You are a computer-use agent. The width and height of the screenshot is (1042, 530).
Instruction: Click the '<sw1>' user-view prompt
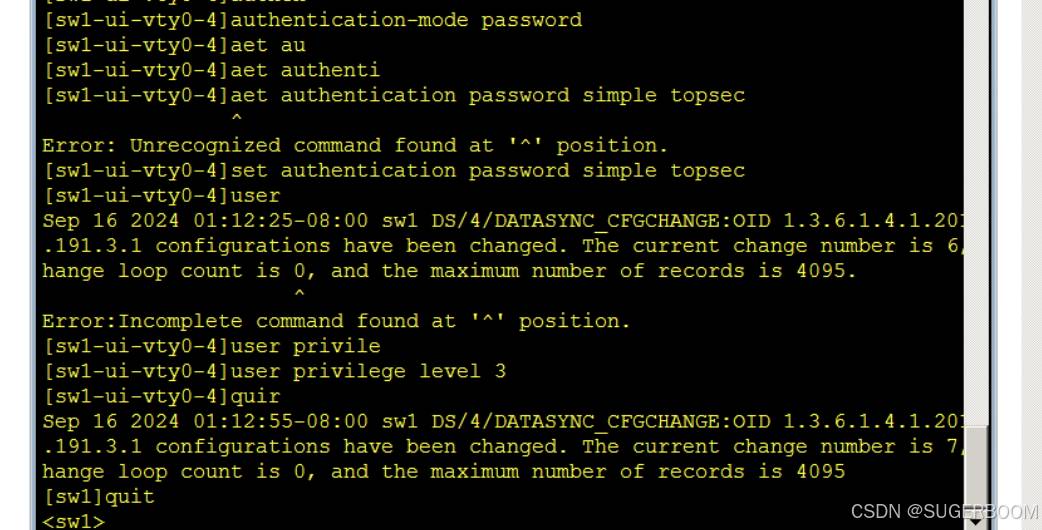coord(74,521)
